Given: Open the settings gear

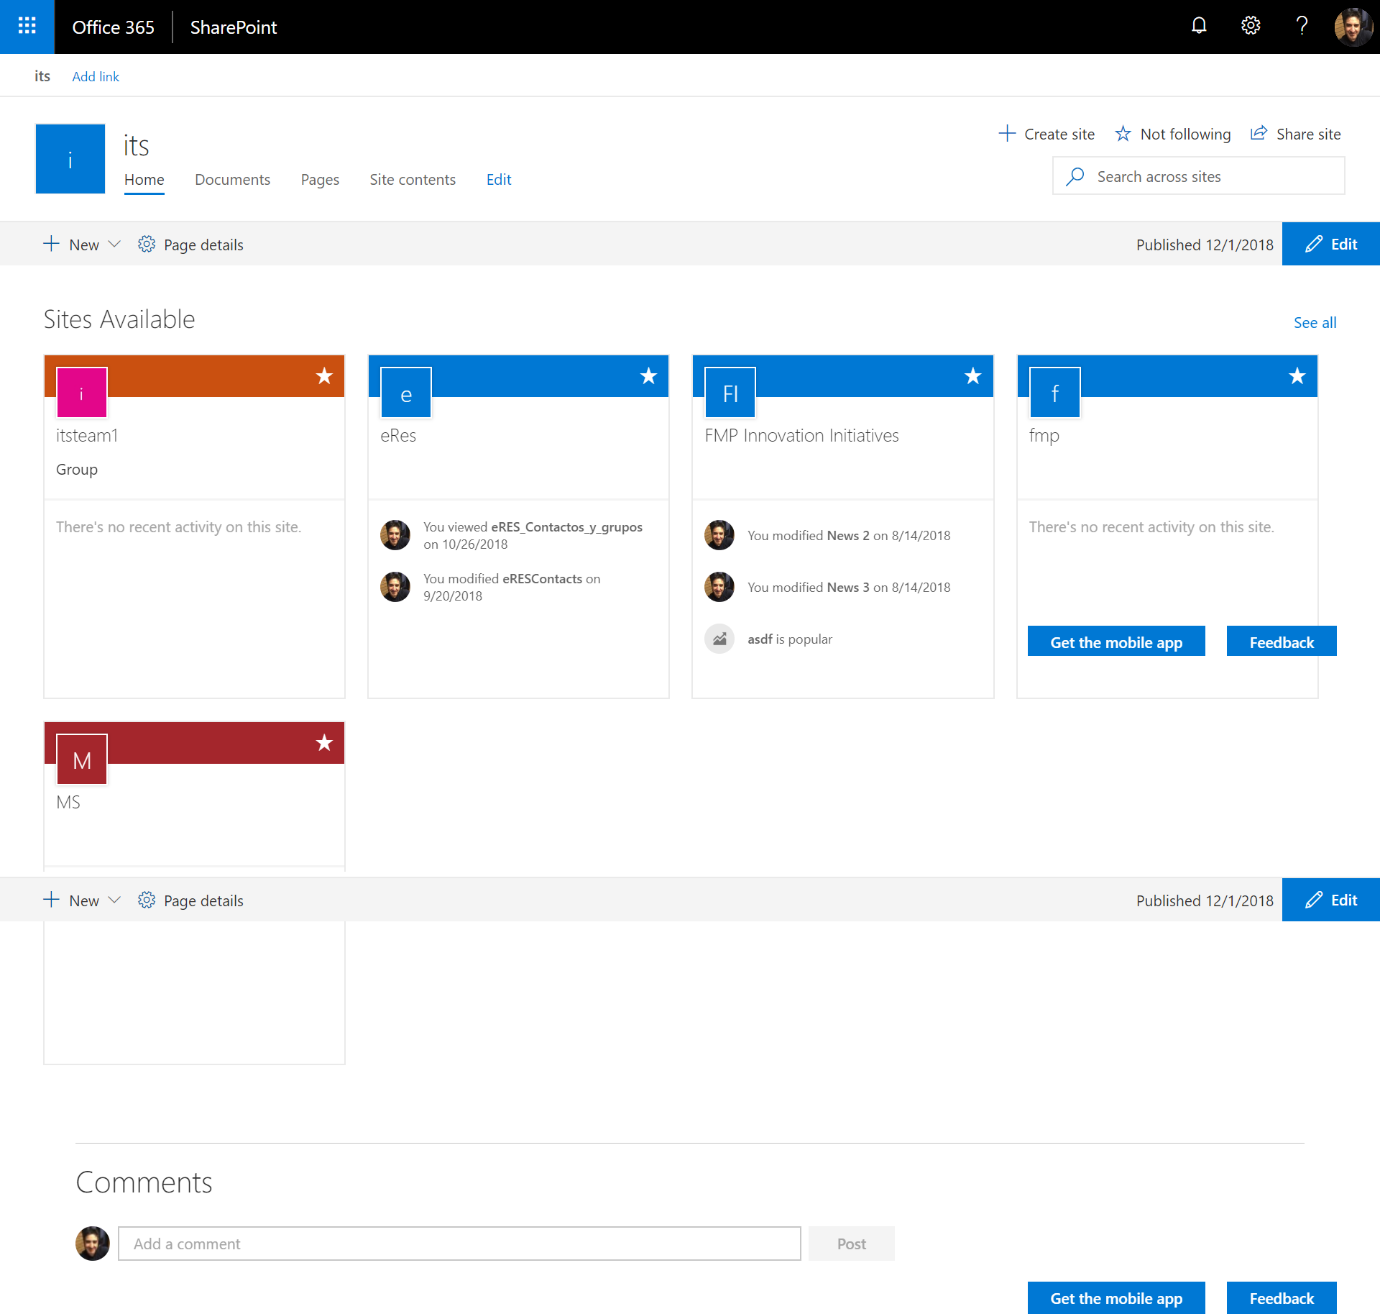Looking at the screenshot, I should click(x=1250, y=26).
